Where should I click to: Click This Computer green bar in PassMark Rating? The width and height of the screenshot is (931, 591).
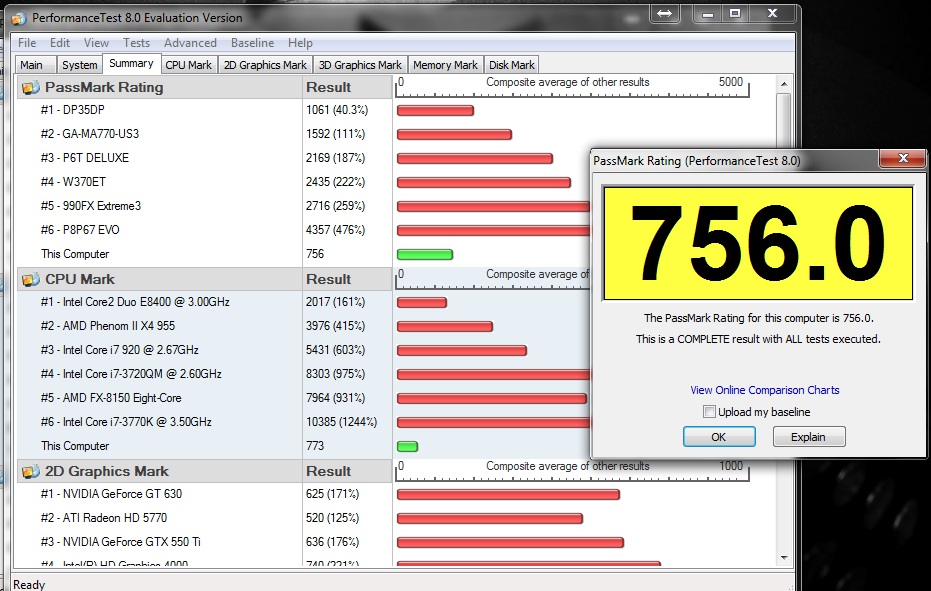425,255
